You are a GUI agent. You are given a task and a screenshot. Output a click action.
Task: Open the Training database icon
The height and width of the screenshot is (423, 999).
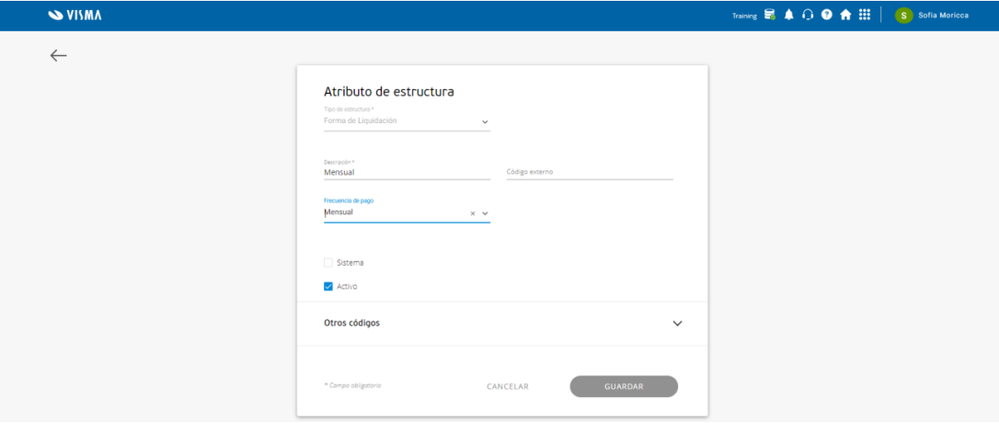click(x=770, y=15)
